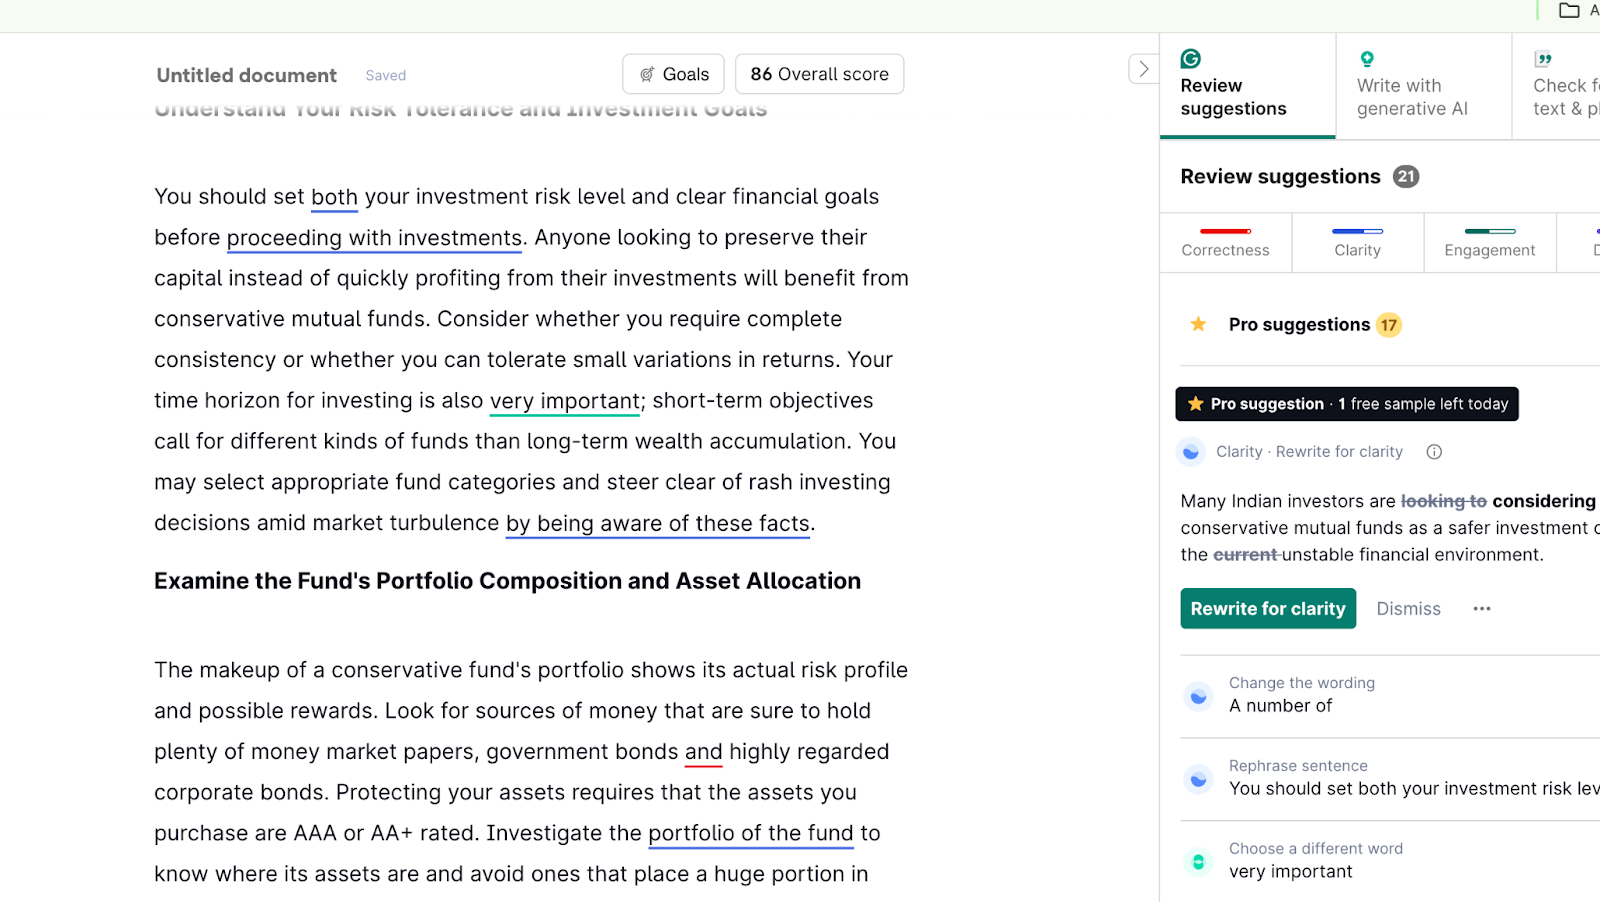
Task: Expand the 'Rephrase sentence' suggestion card
Action: click(1390, 779)
